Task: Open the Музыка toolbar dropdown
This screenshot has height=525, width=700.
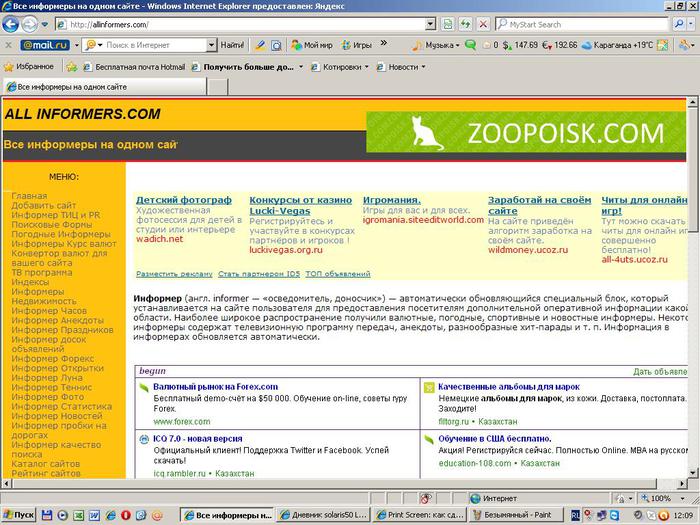Action: (x=436, y=45)
